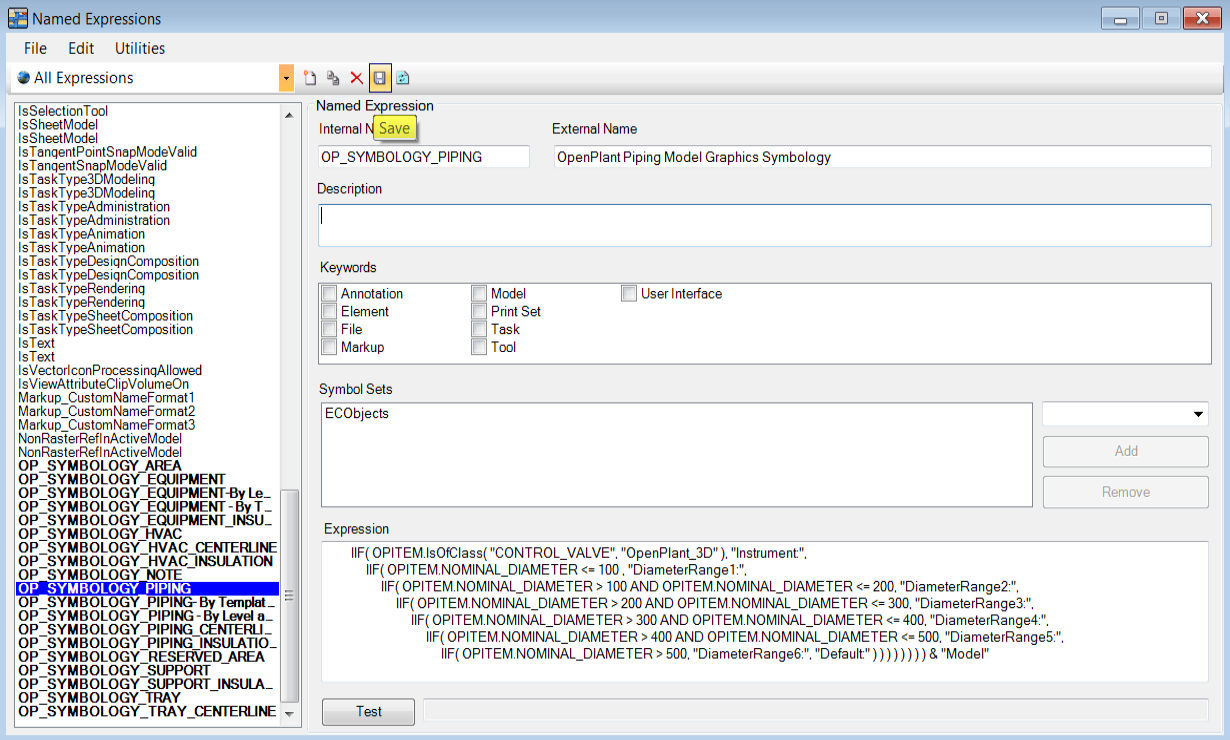
Task: Select IsViewAttributeClipVolumeOn in the list
Action: click(x=103, y=384)
